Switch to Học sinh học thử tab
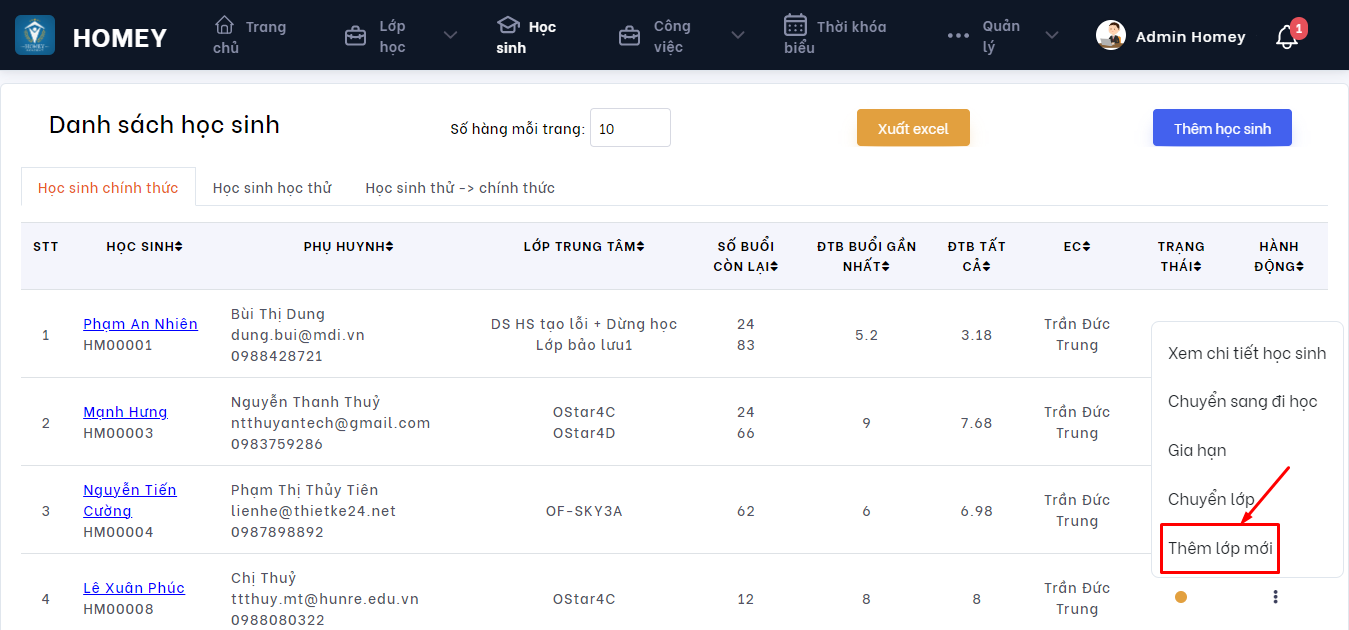The image size is (1349, 630). [x=272, y=188]
